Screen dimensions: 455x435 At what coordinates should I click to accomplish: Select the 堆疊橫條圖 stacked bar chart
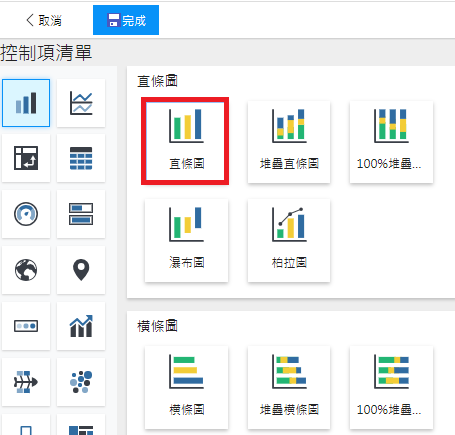(289, 388)
